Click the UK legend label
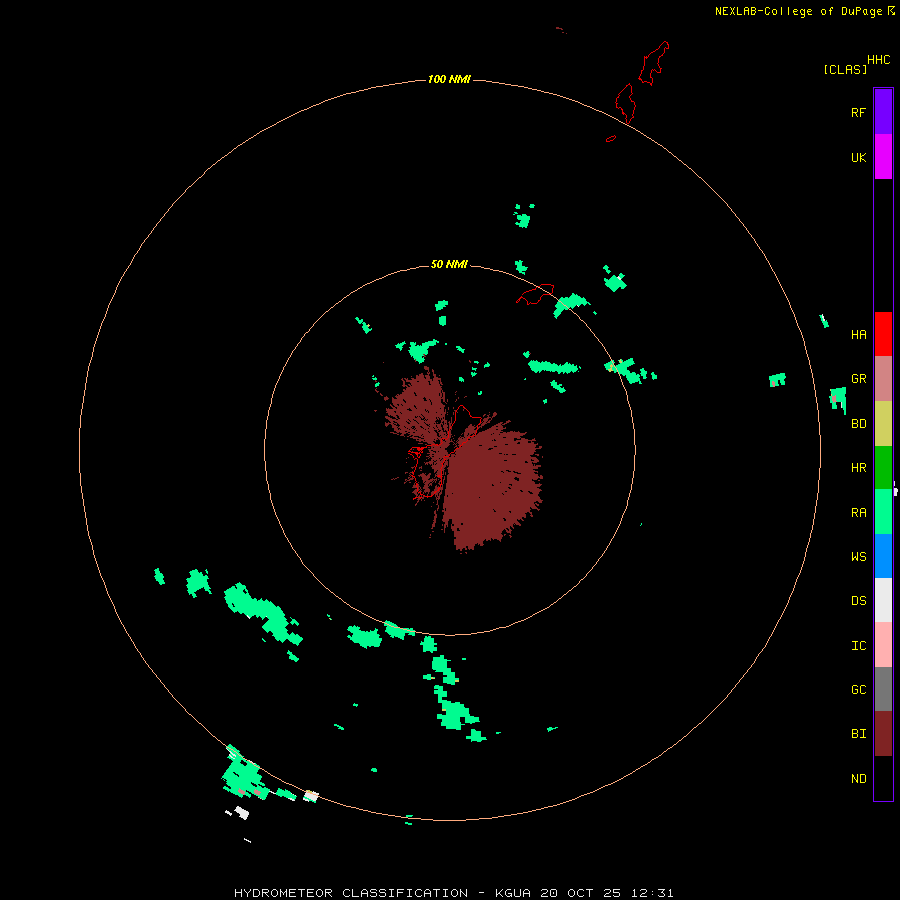The width and height of the screenshot is (900, 900). pos(858,157)
